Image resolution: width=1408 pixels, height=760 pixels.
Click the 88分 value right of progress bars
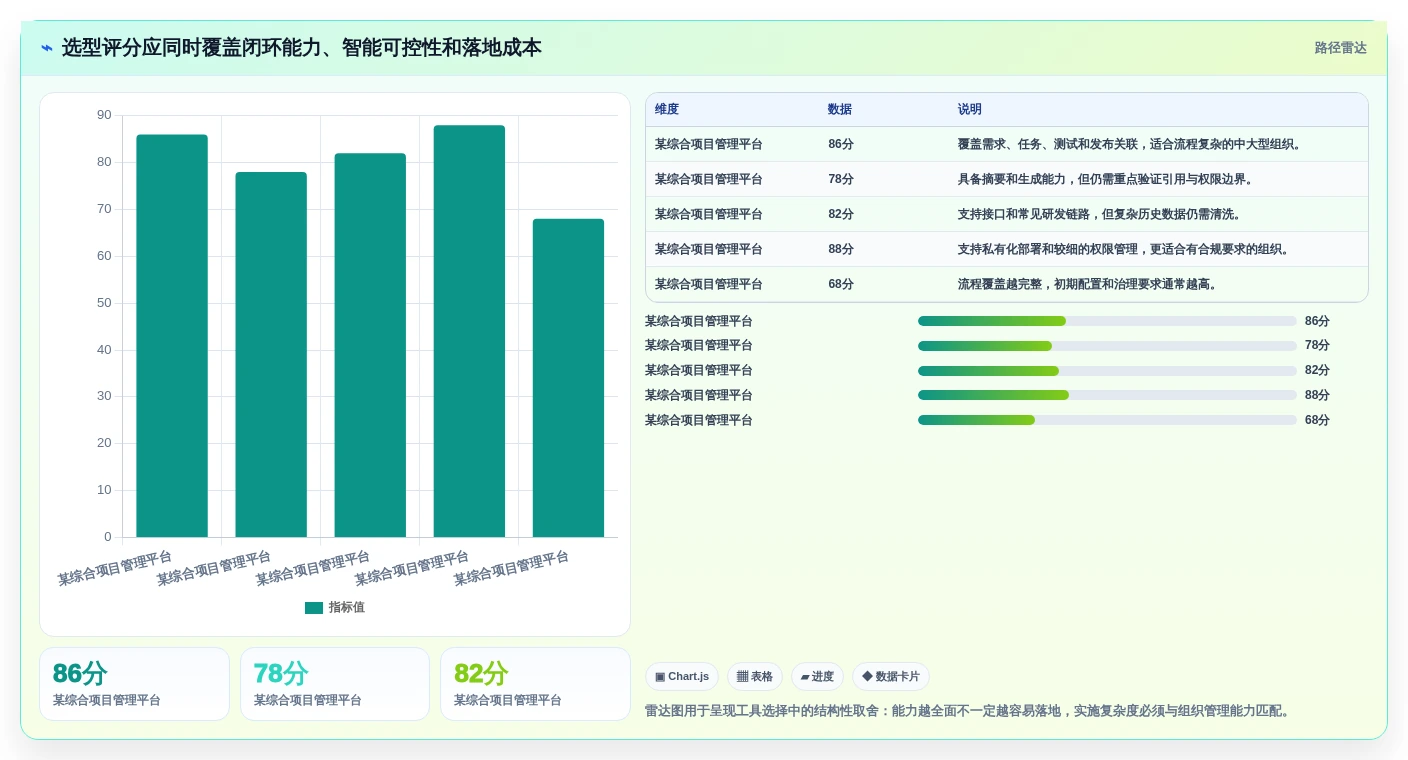(1317, 395)
